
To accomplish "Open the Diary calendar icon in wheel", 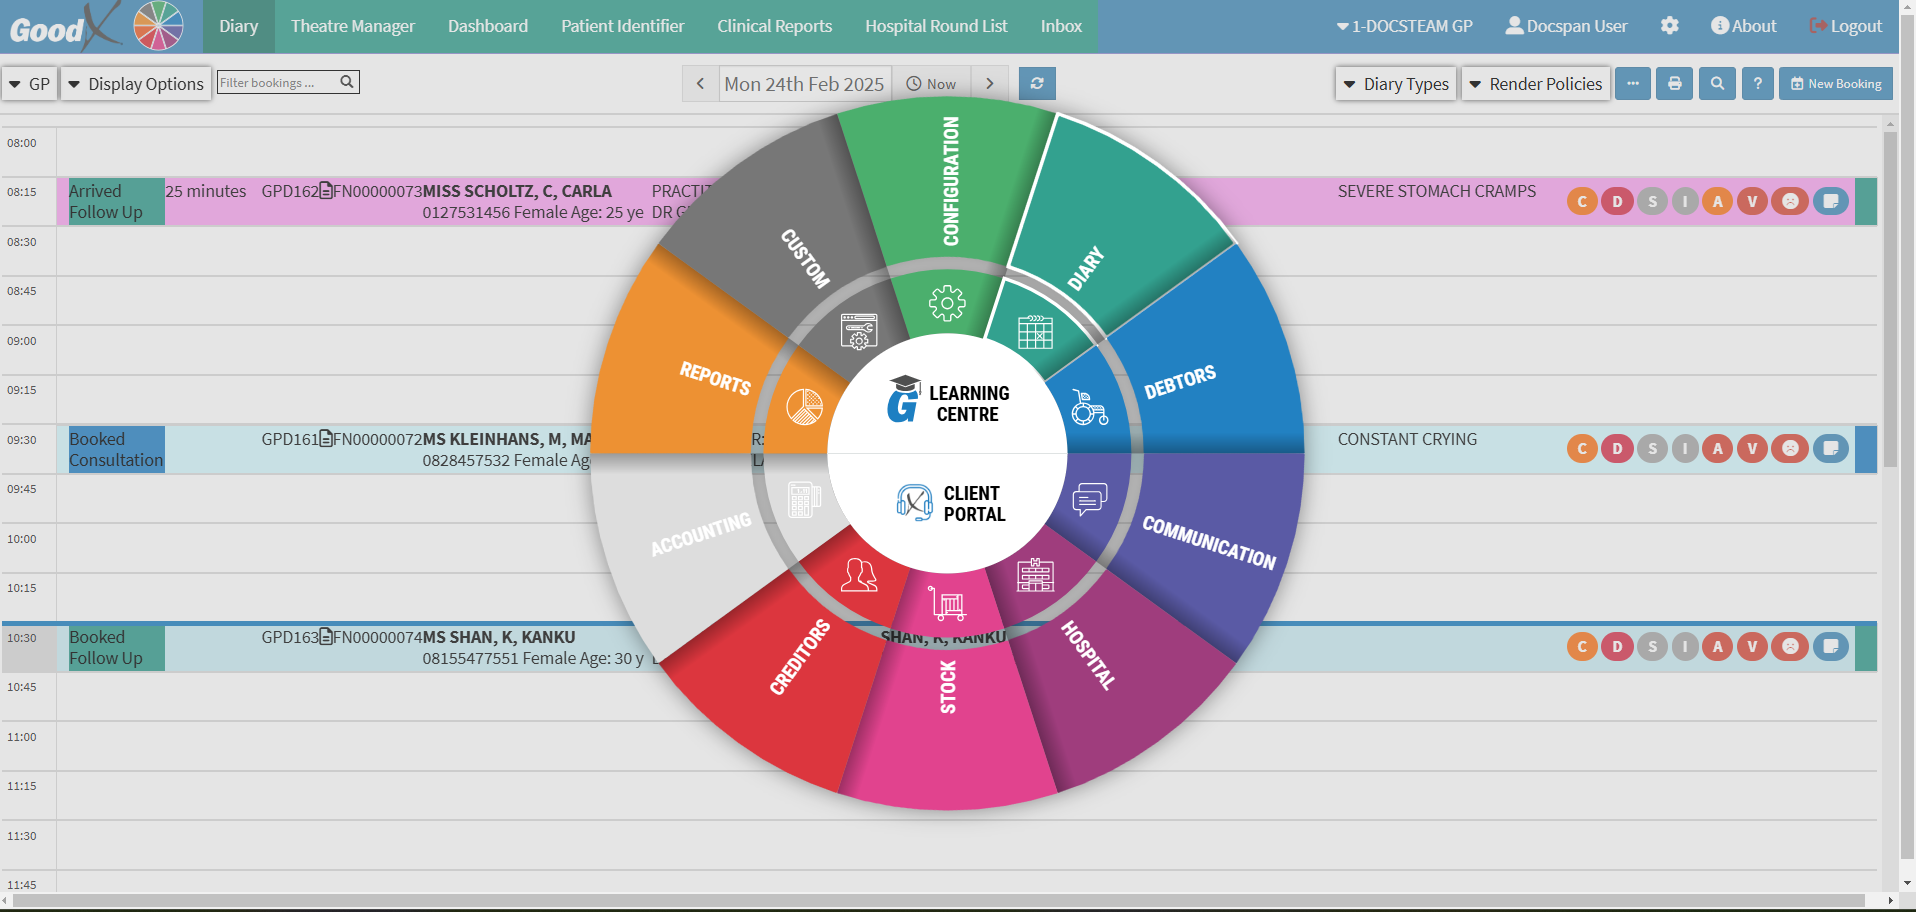I will 1035,332.
